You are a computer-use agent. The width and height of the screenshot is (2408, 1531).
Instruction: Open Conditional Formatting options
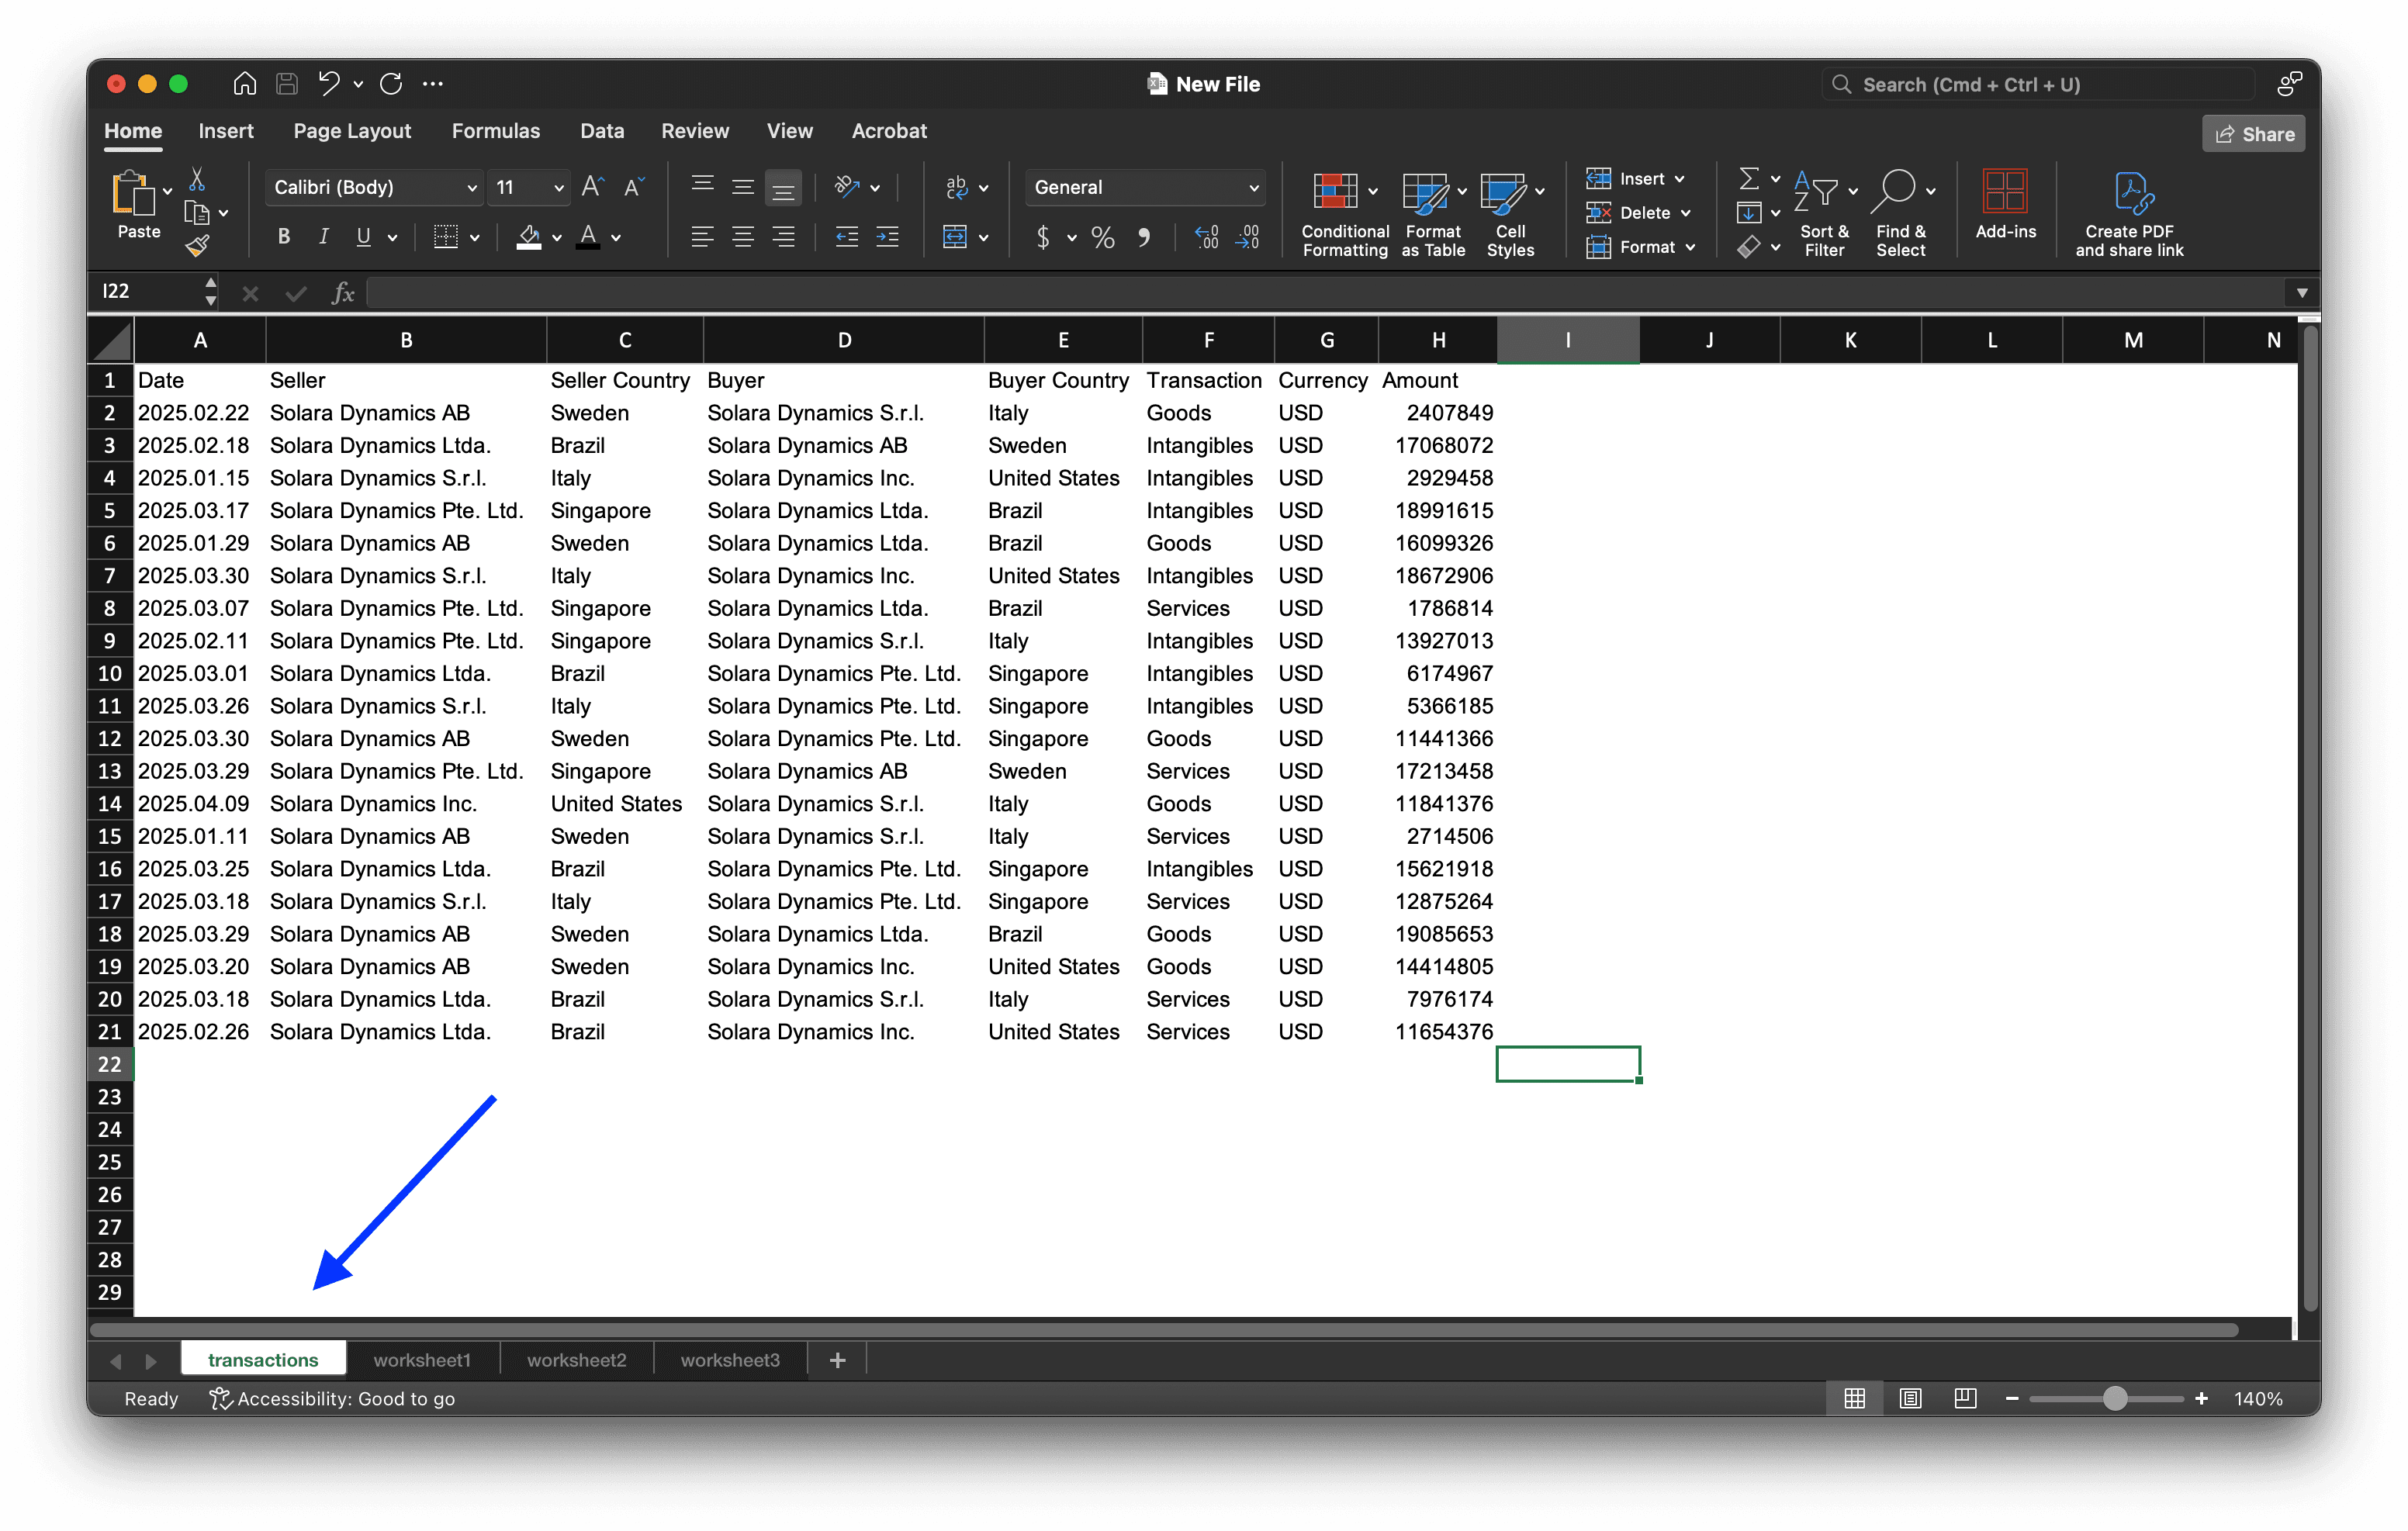pyautogui.click(x=1343, y=211)
